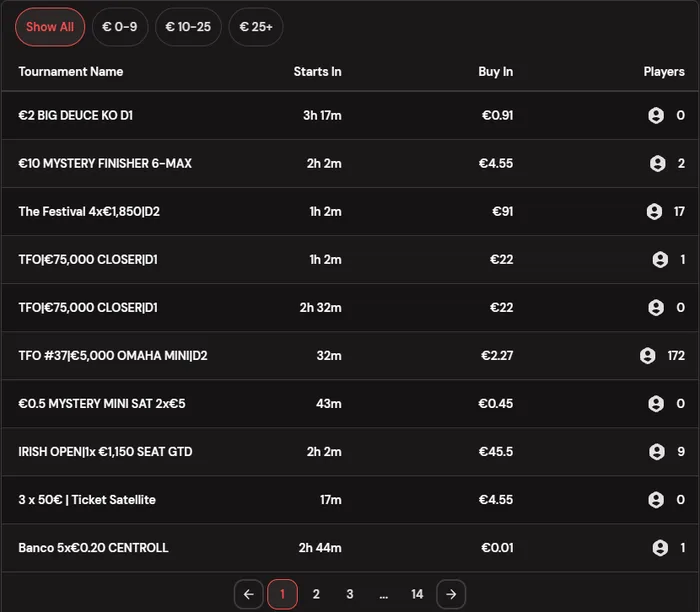Click player icon in OMAHA MINI row
The image size is (700, 612).
tap(648, 356)
